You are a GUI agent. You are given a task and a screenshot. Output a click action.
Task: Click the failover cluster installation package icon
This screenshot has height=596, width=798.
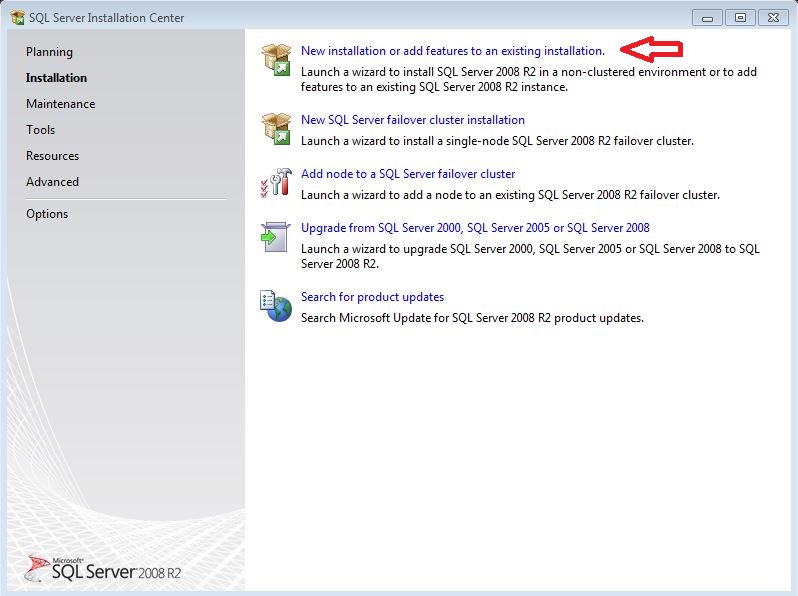276,129
